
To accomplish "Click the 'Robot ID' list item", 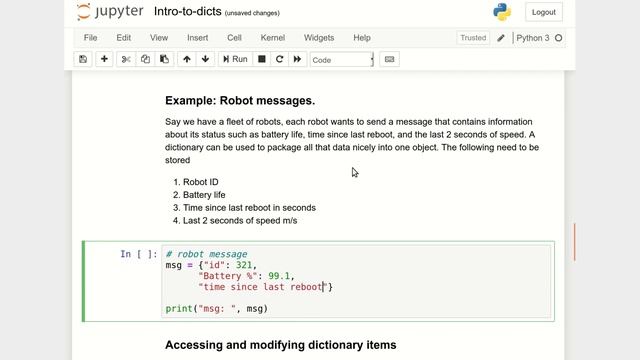I will [x=200, y=182].
